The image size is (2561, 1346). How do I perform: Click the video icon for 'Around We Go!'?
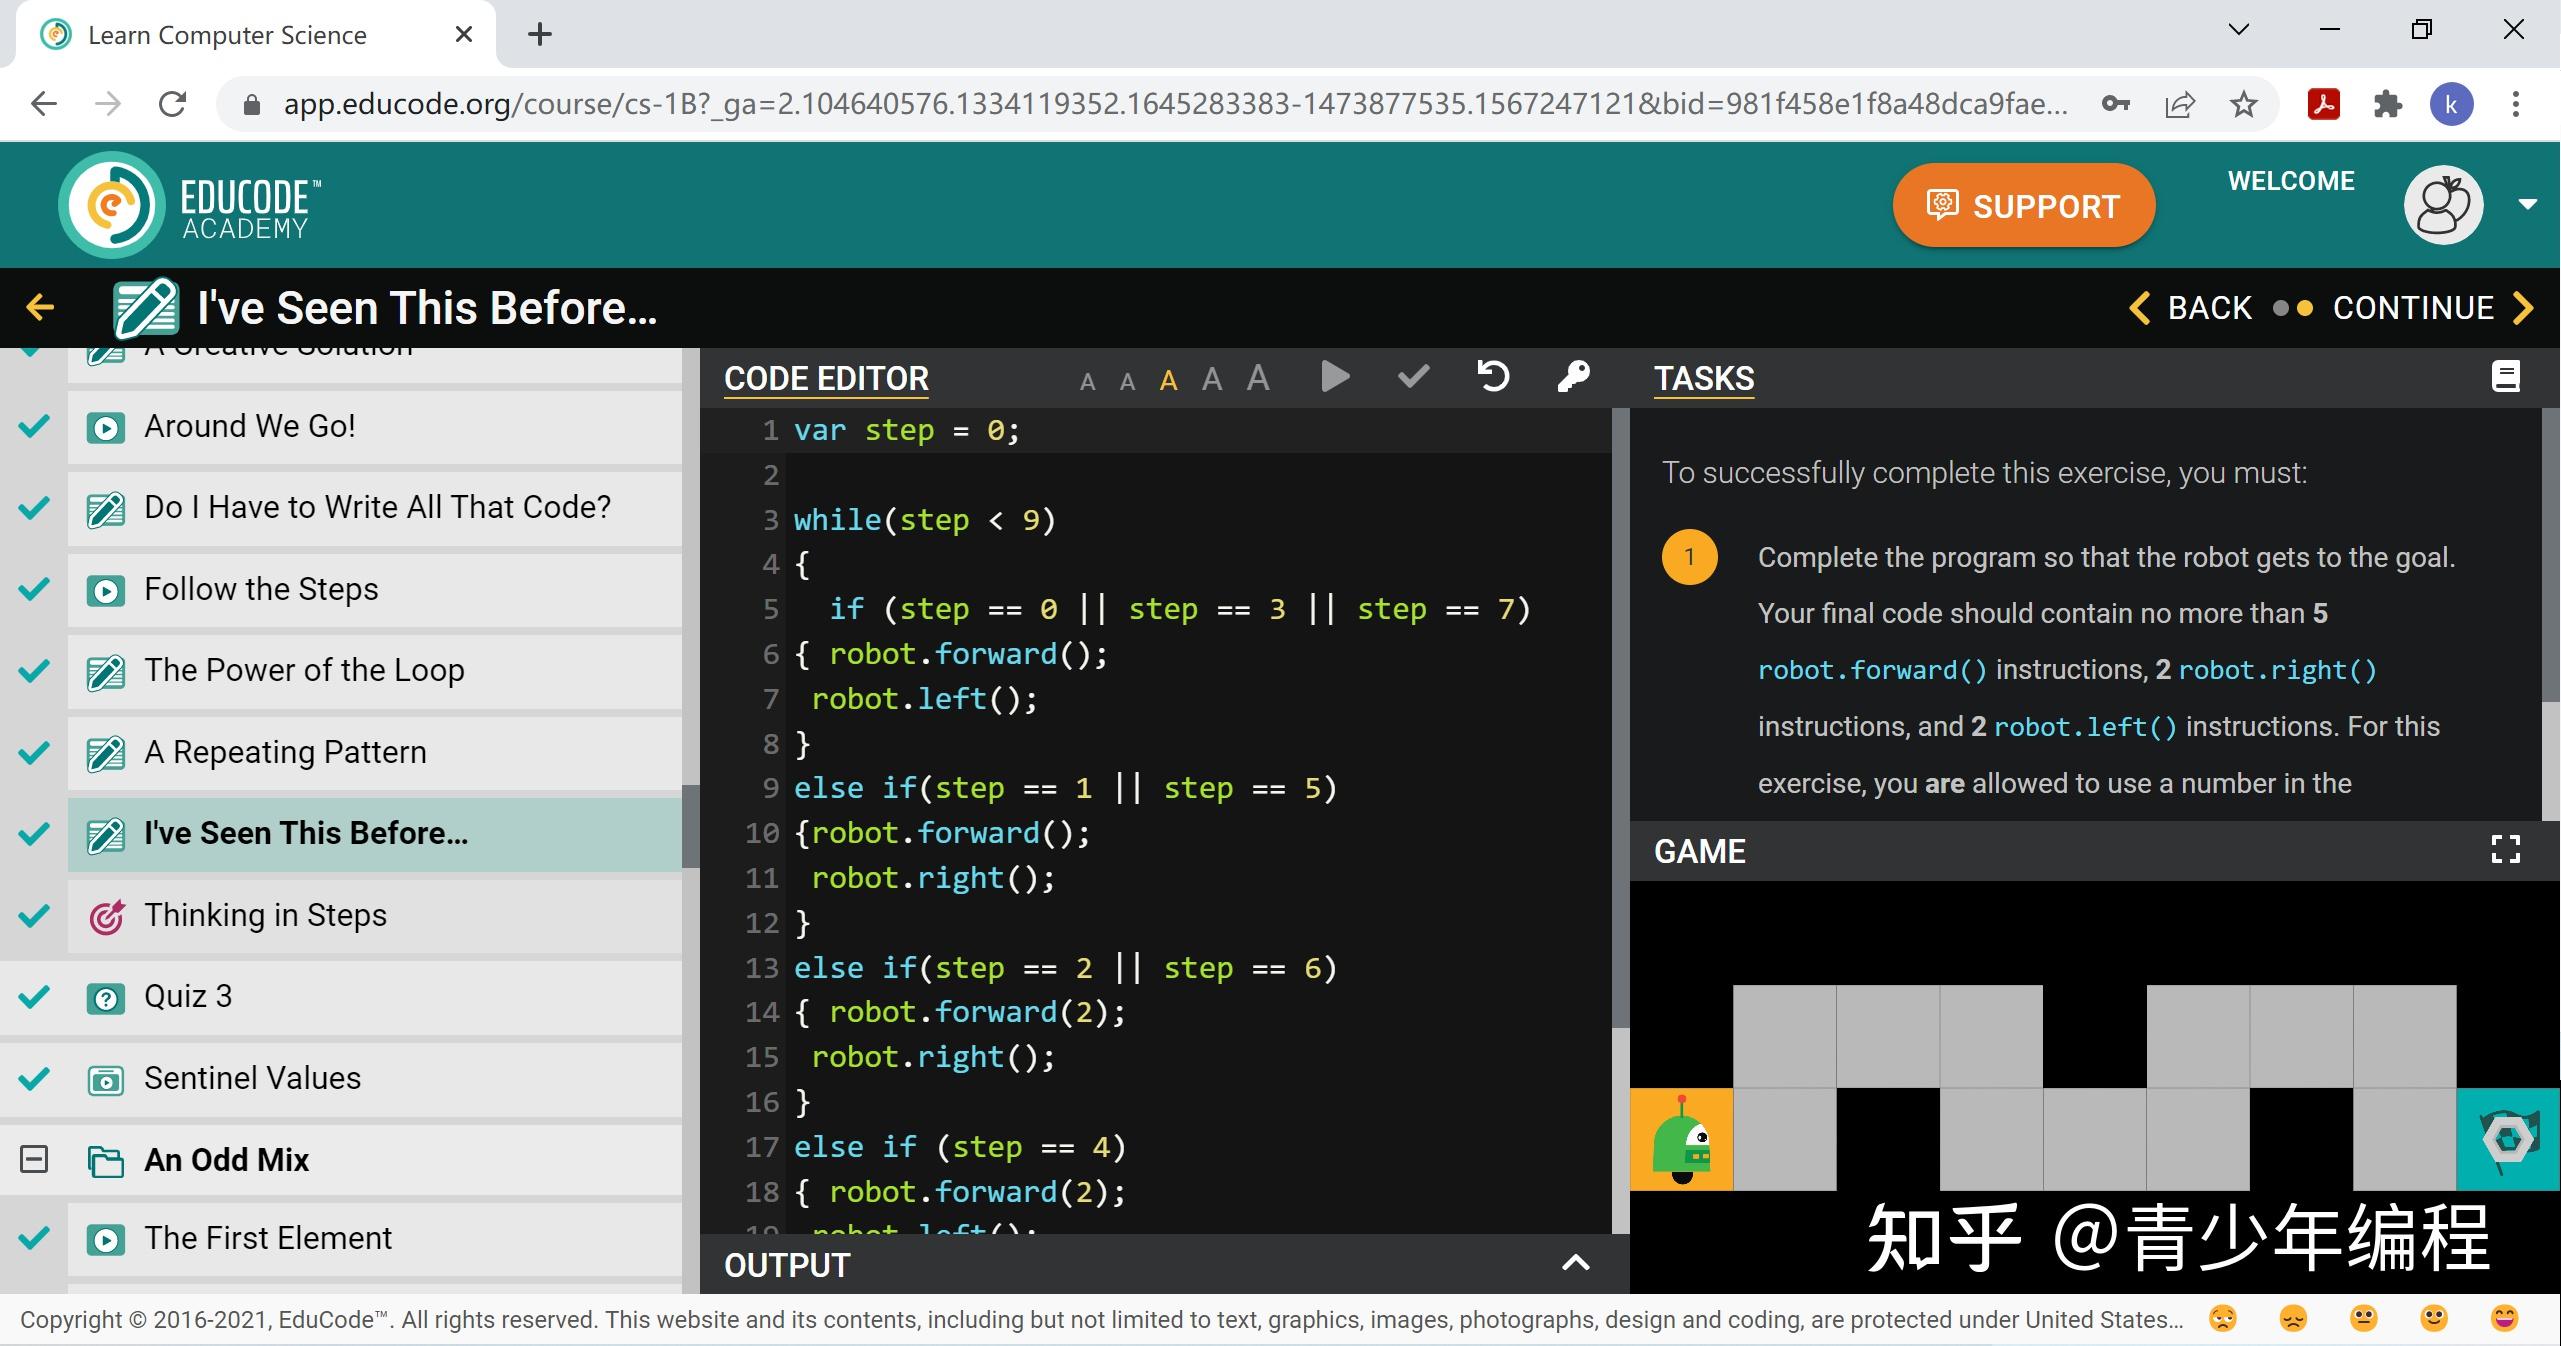click(106, 428)
